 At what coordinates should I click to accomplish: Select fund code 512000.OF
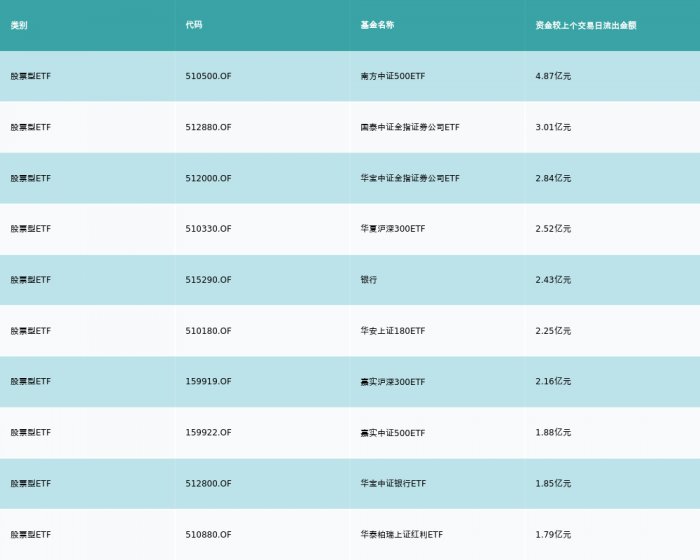pyautogui.click(x=208, y=178)
